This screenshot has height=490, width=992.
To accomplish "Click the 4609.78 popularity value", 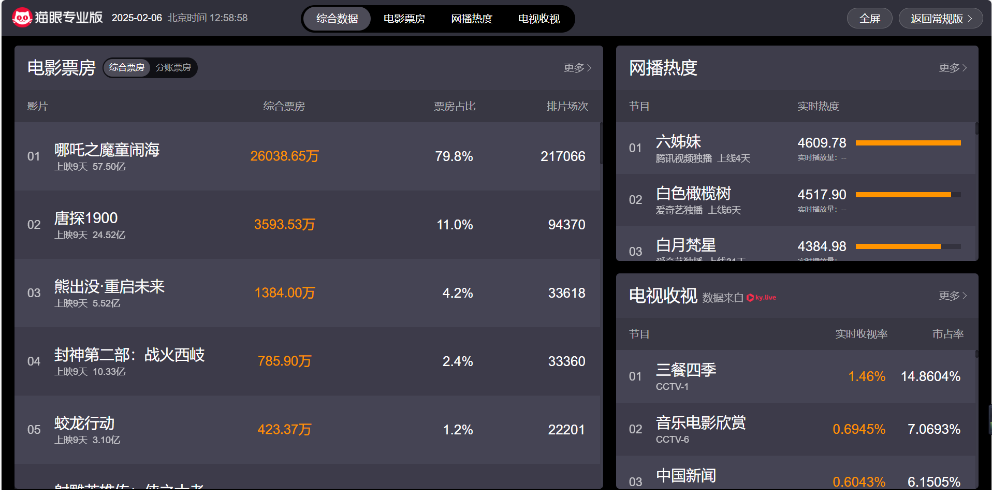I will point(822,143).
